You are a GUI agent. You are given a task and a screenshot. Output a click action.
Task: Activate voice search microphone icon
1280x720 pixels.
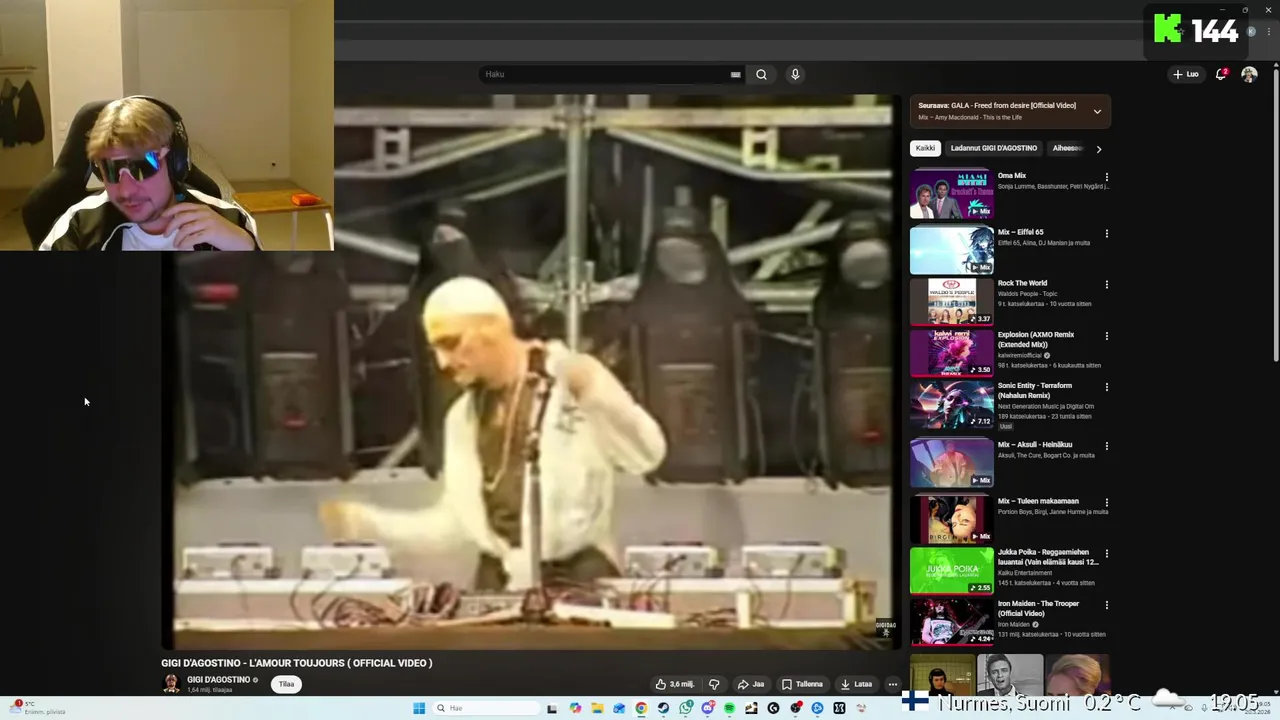click(795, 74)
